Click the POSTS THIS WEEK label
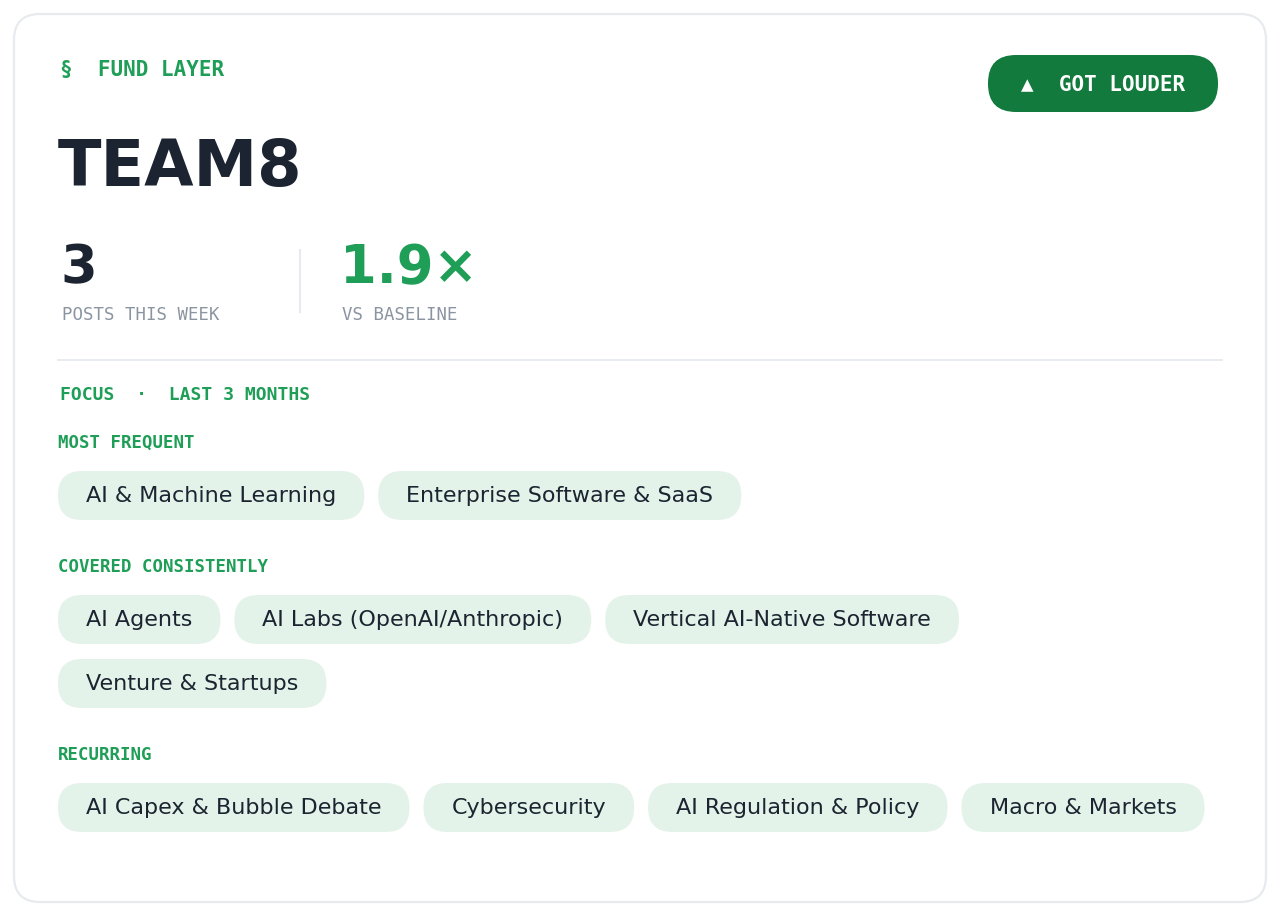This screenshot has height=916, width=1280. click(x=140, y=315)
